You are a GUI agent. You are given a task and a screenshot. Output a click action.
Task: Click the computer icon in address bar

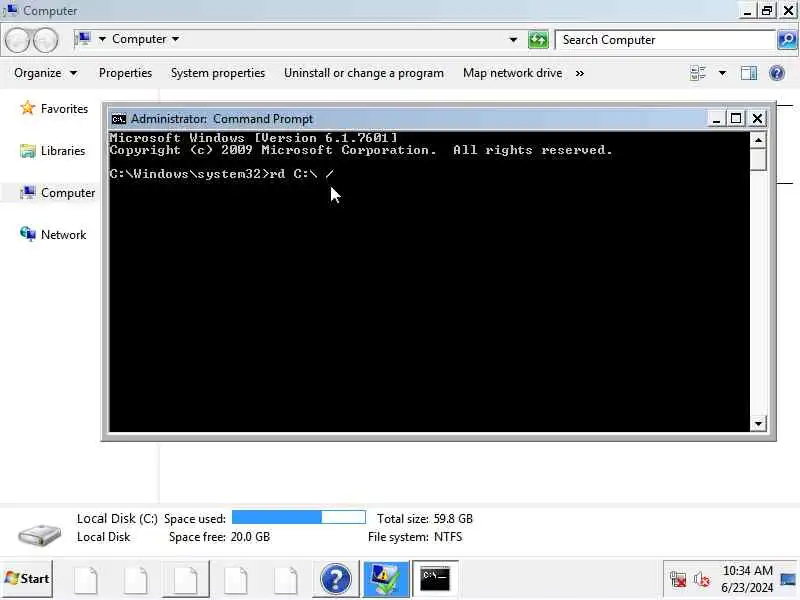83,39
